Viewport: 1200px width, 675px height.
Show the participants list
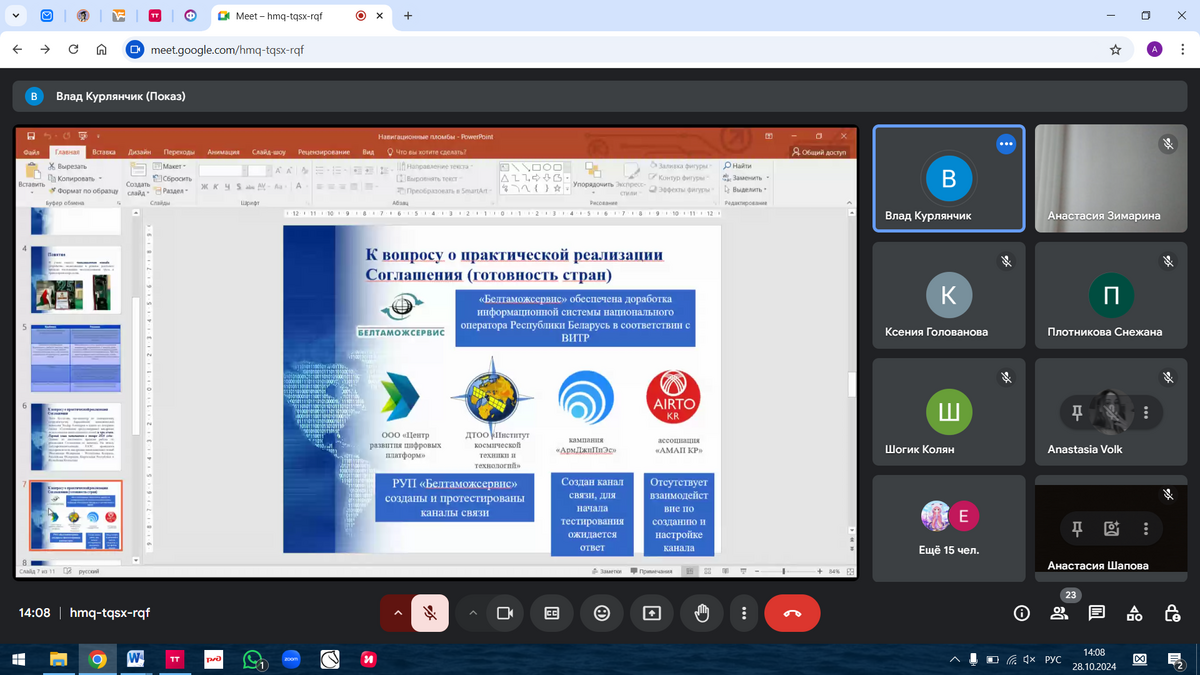pos(1060,613)
